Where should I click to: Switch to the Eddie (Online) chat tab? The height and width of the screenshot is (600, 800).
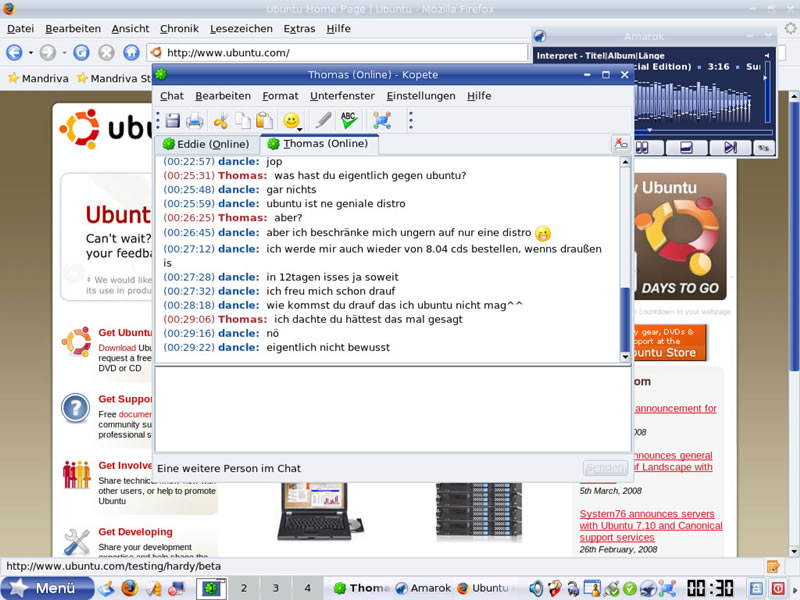[x=207, y=144]
